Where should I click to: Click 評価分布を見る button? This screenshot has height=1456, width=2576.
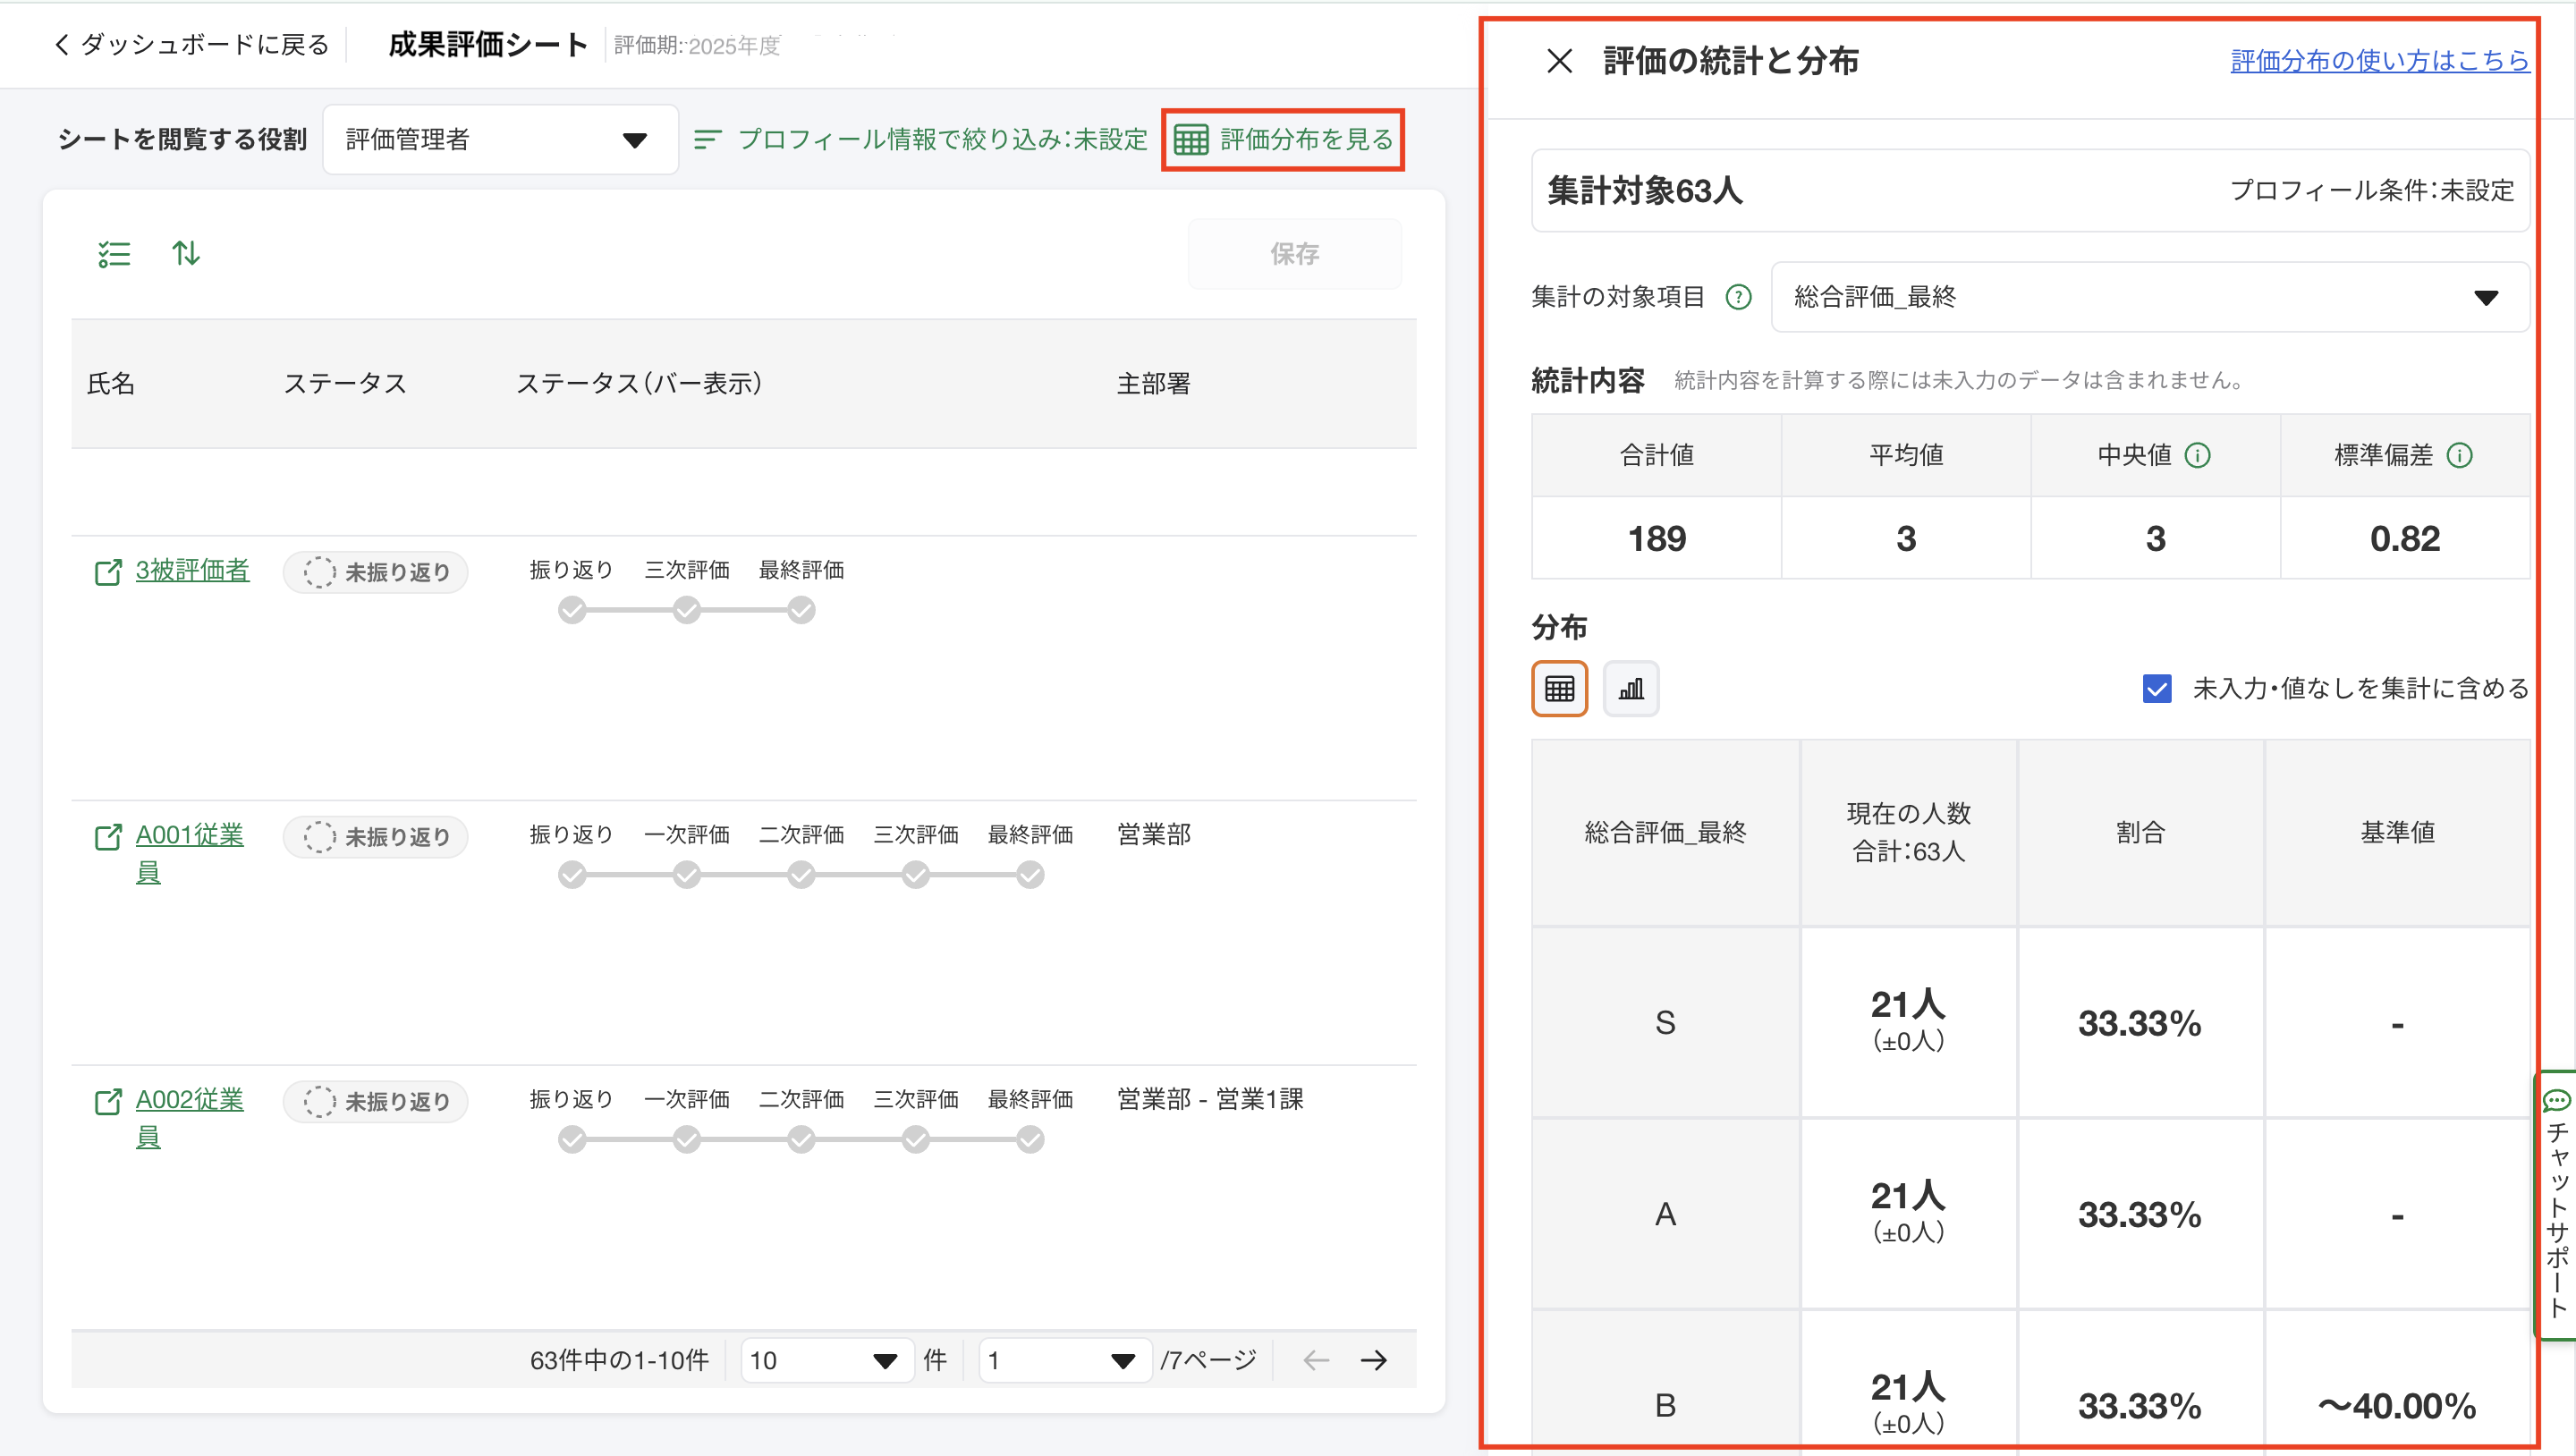click(1283, 140)
